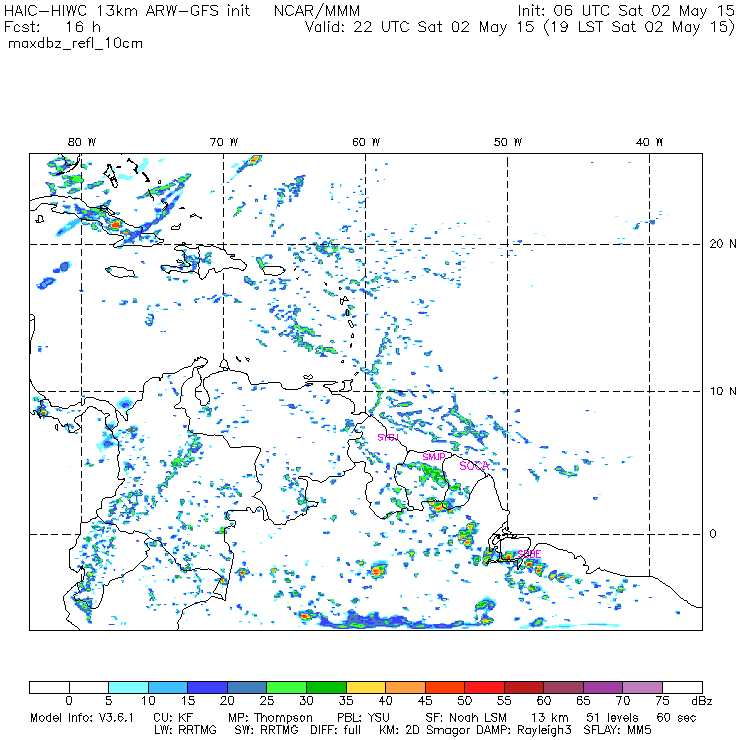Click the '35' tick label on legend

tap(346, 701)
